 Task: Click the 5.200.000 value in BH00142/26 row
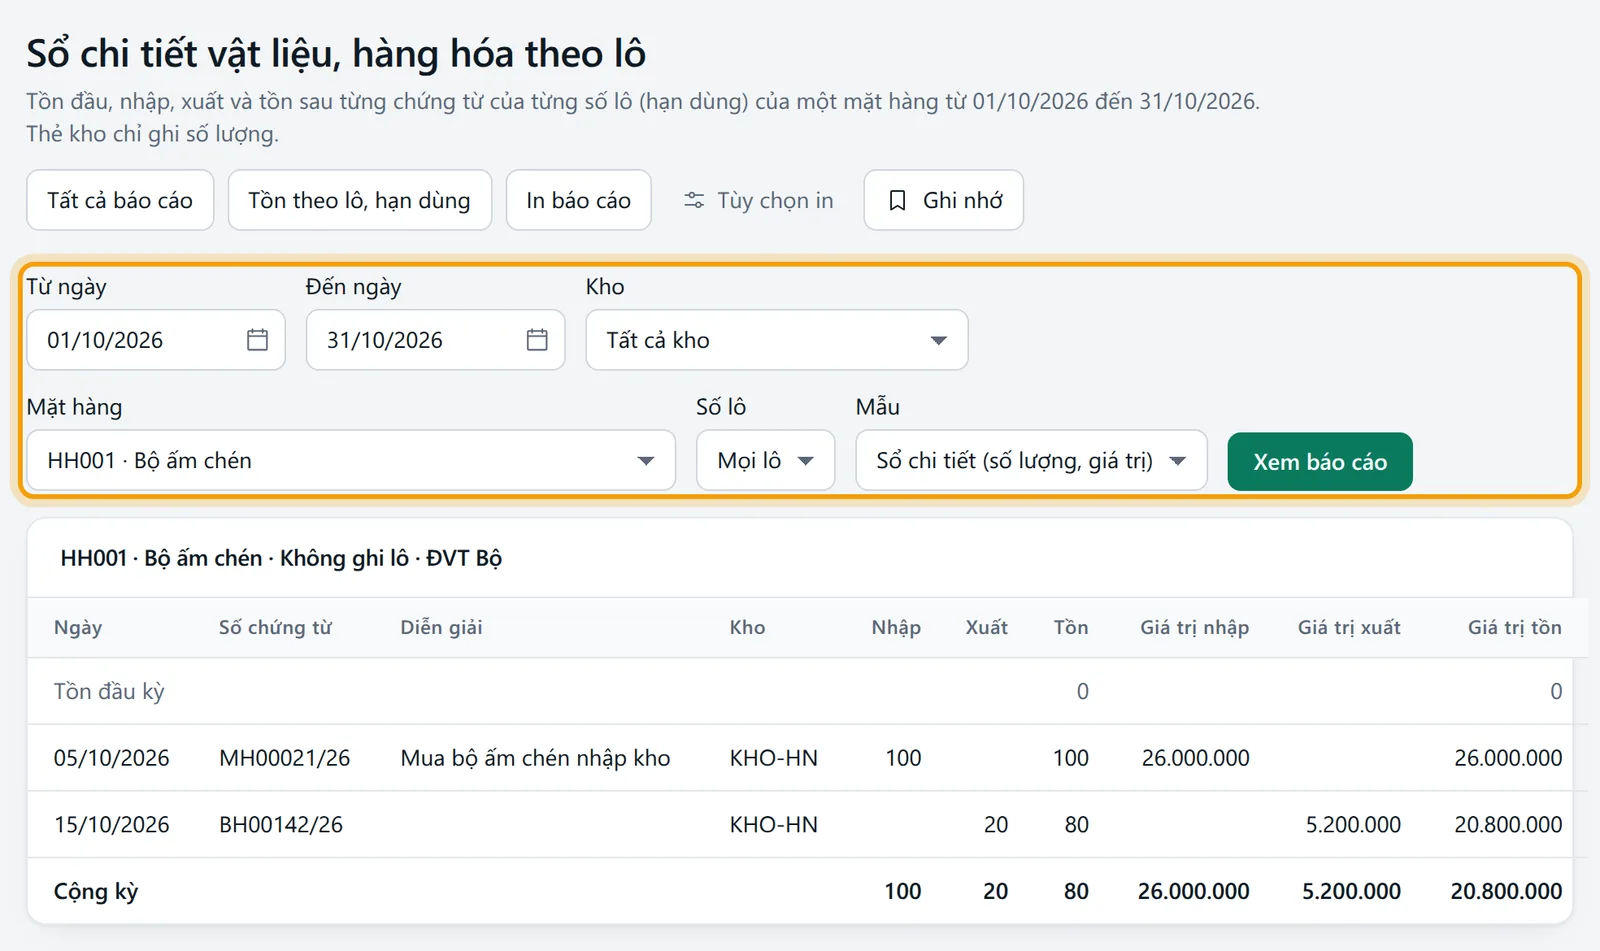pos(1353,825)
